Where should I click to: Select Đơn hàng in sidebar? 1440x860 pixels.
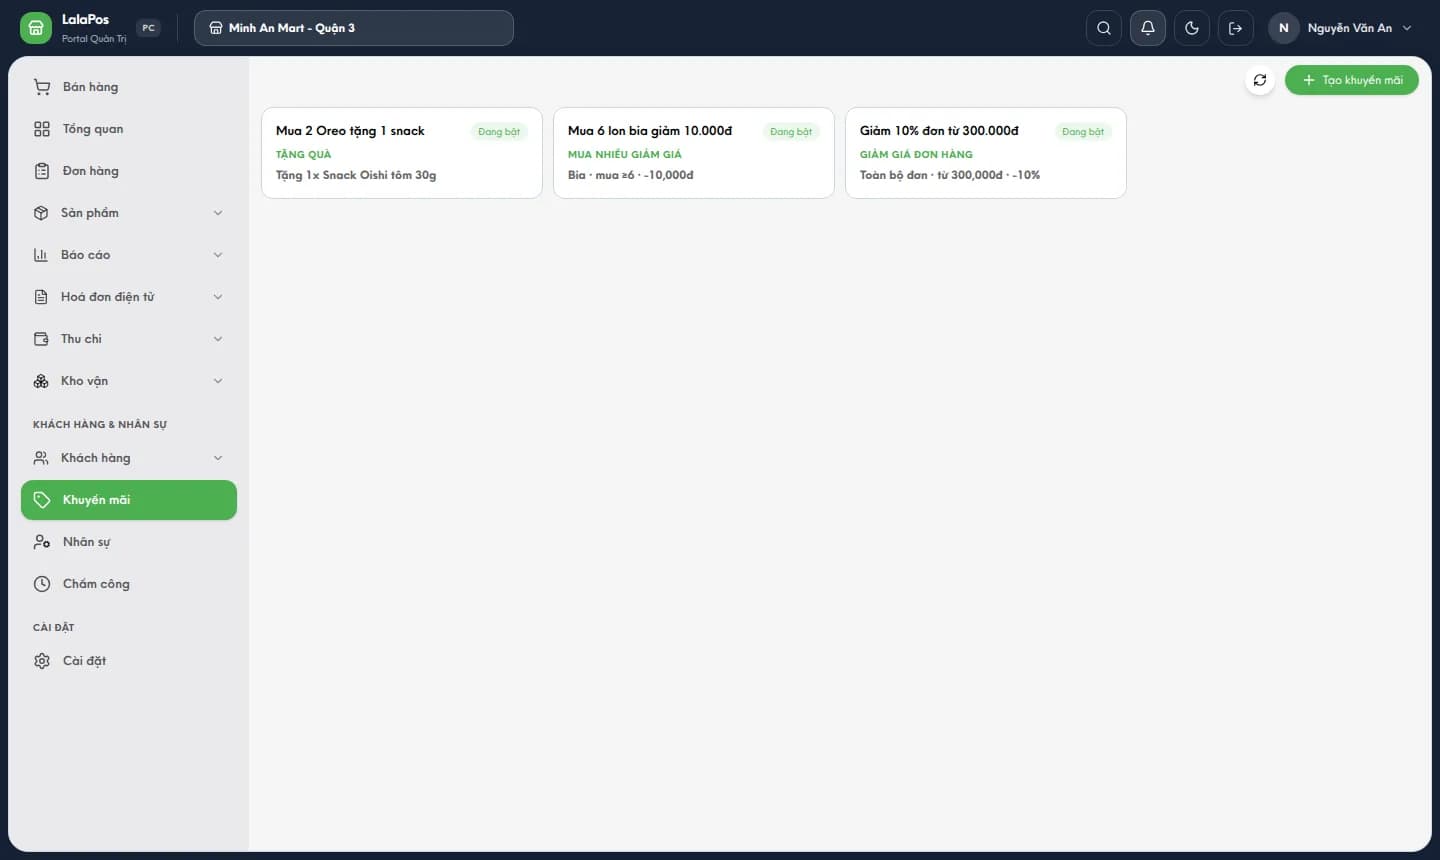tap(129, 171)
